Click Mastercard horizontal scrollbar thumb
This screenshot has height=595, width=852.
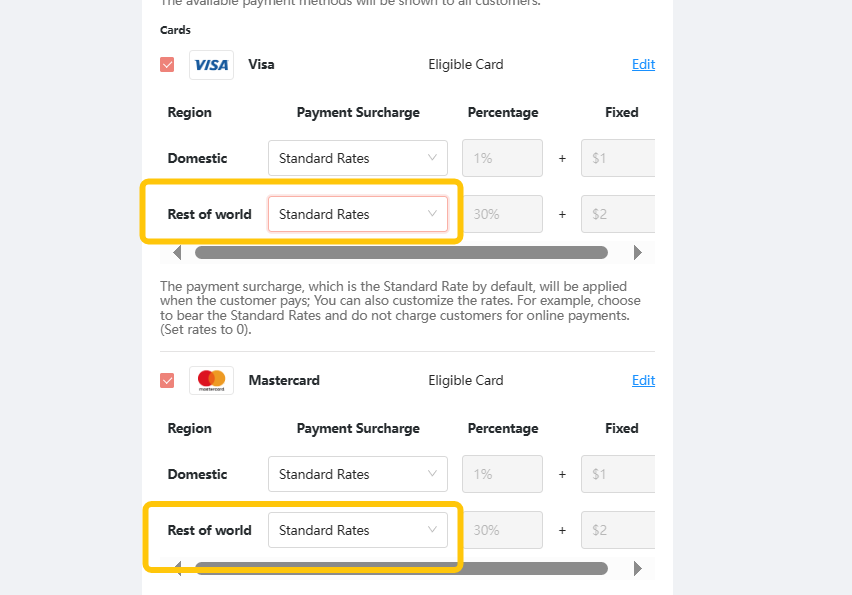pyautogui.click(x=401, y=568)
